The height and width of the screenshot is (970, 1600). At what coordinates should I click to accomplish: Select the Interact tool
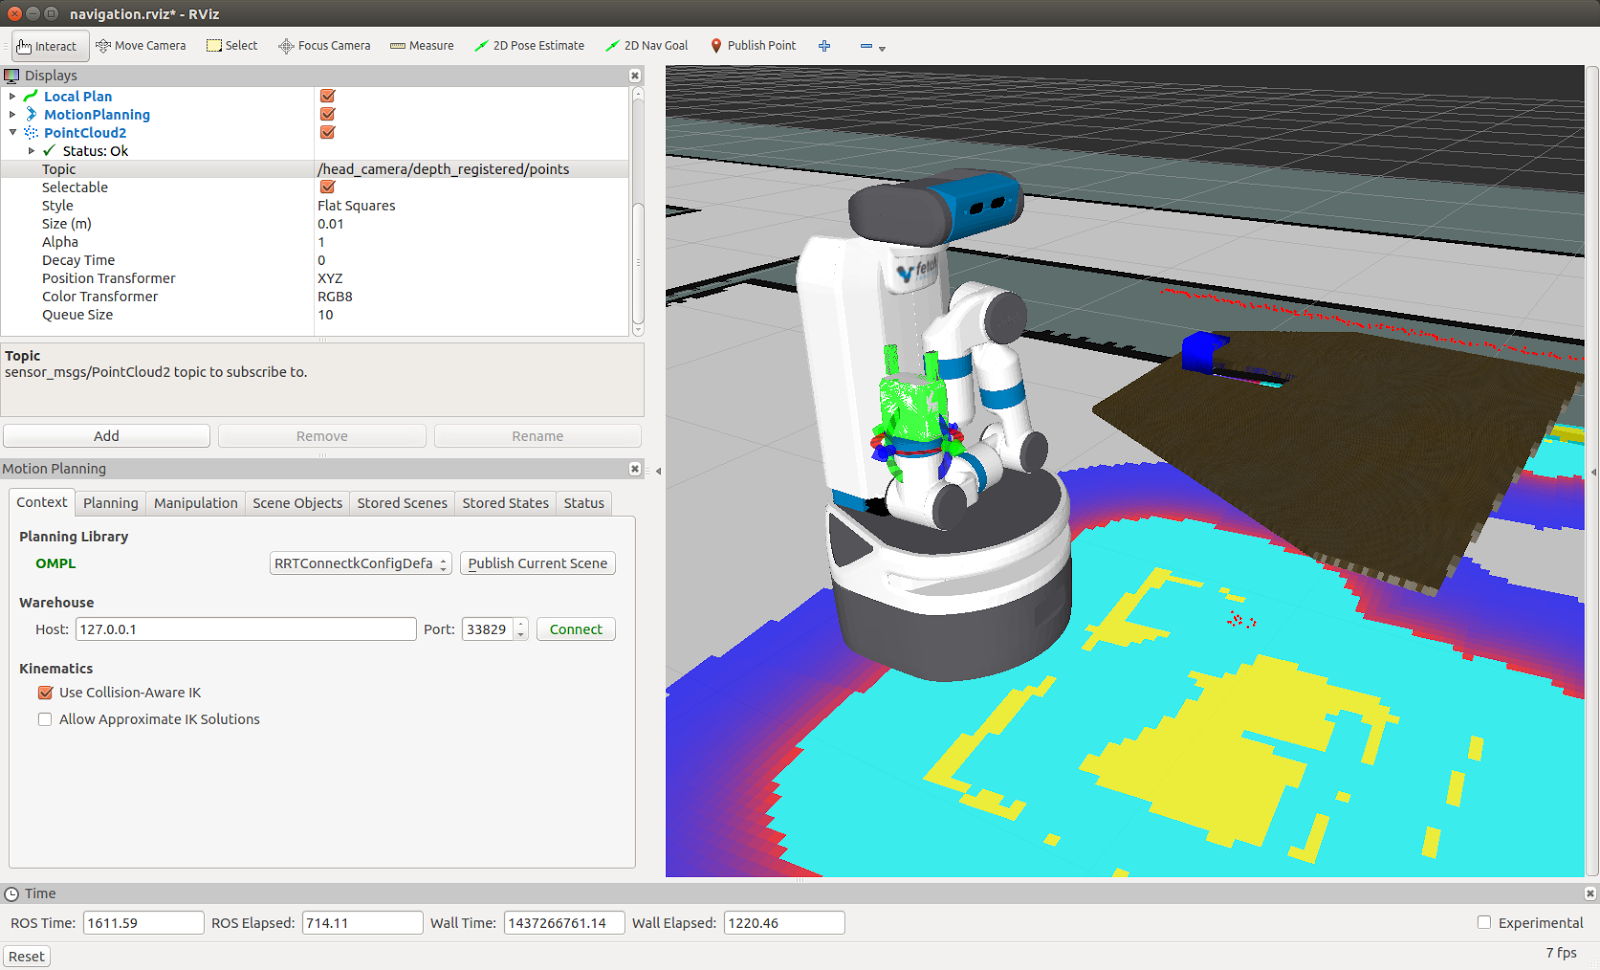pyautogui.click(x=48, y=45)
